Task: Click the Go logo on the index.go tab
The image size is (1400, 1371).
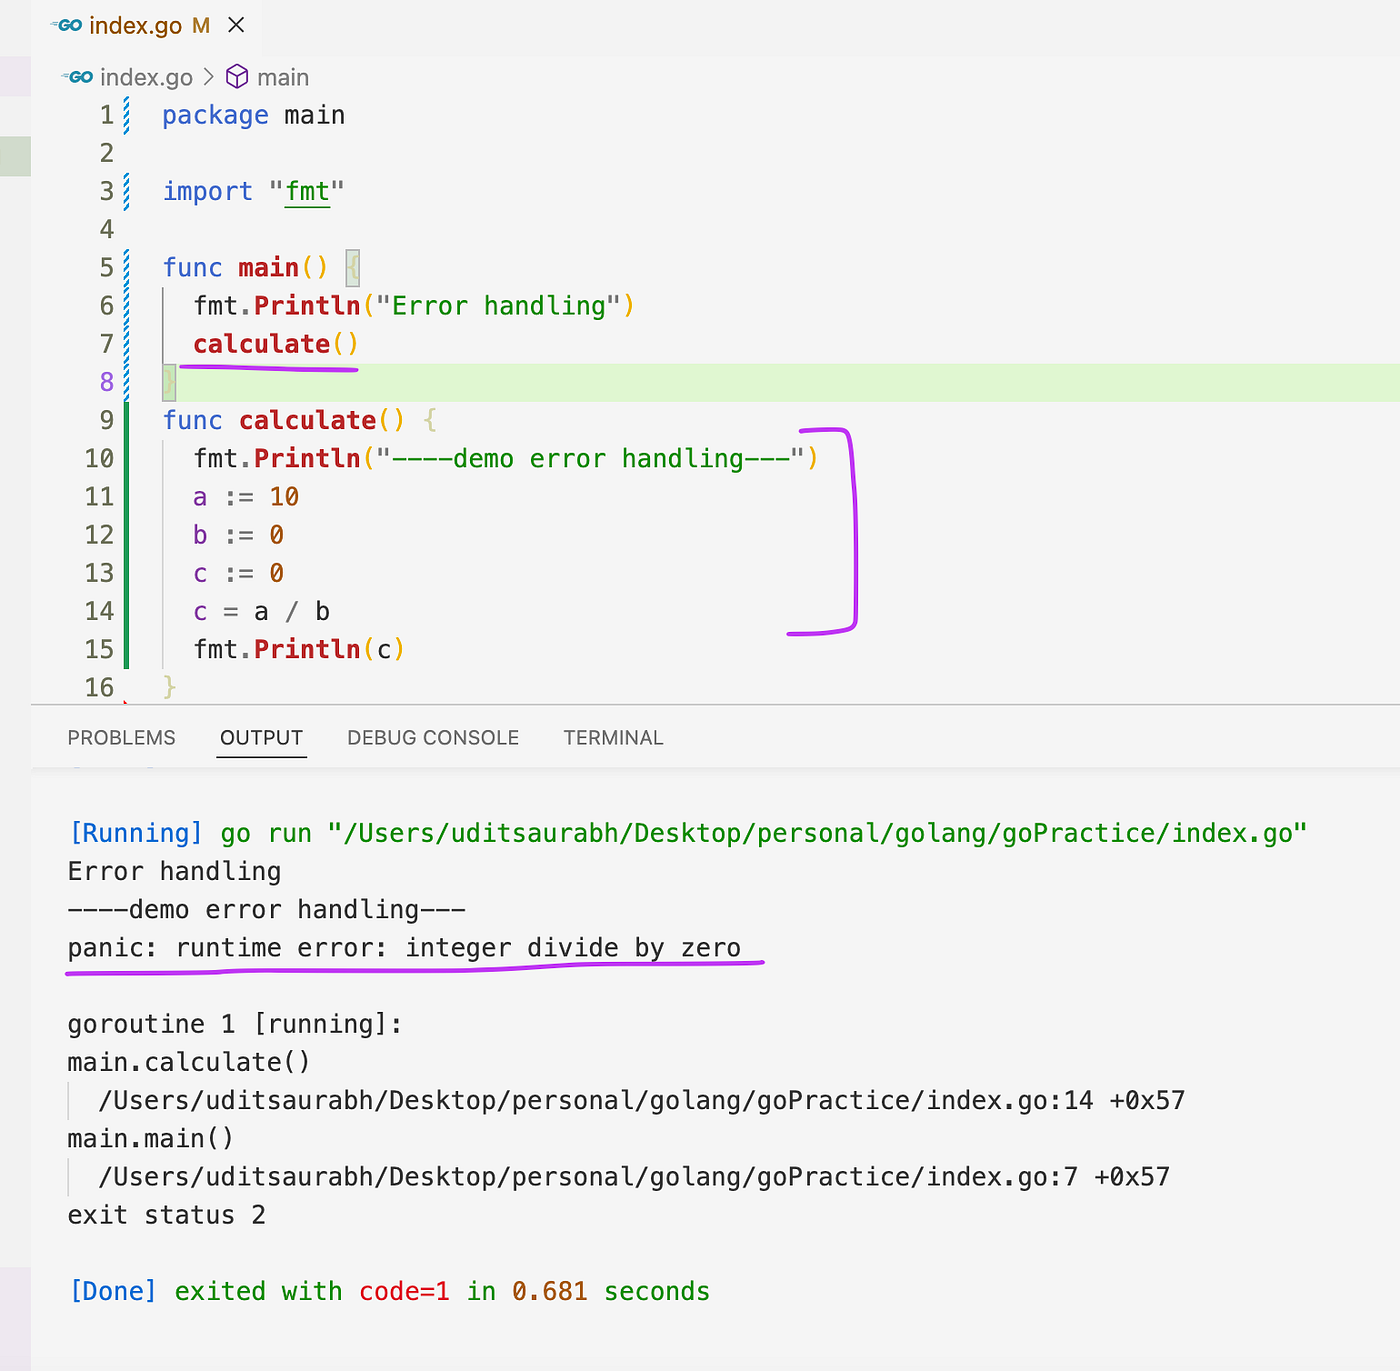Action: click(67, 25)
